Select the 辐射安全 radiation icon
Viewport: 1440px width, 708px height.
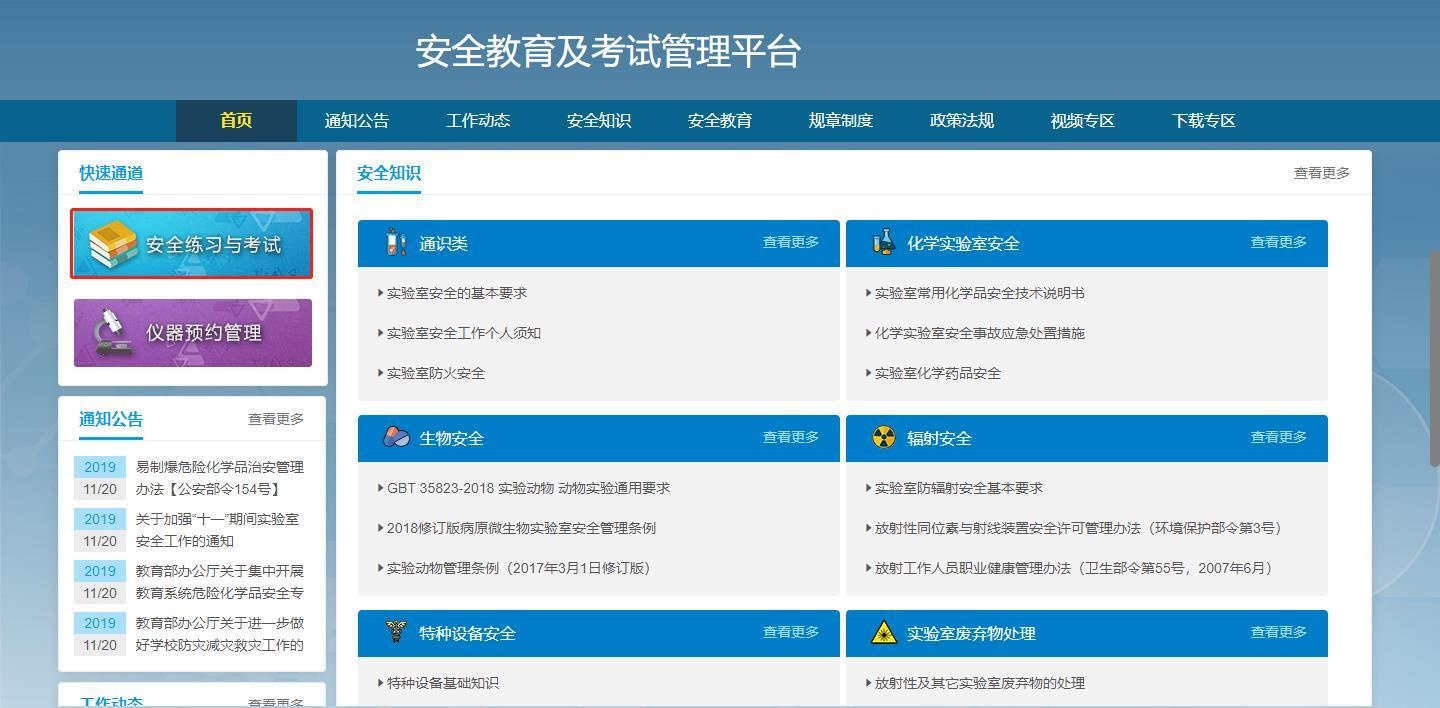point(883,437)
